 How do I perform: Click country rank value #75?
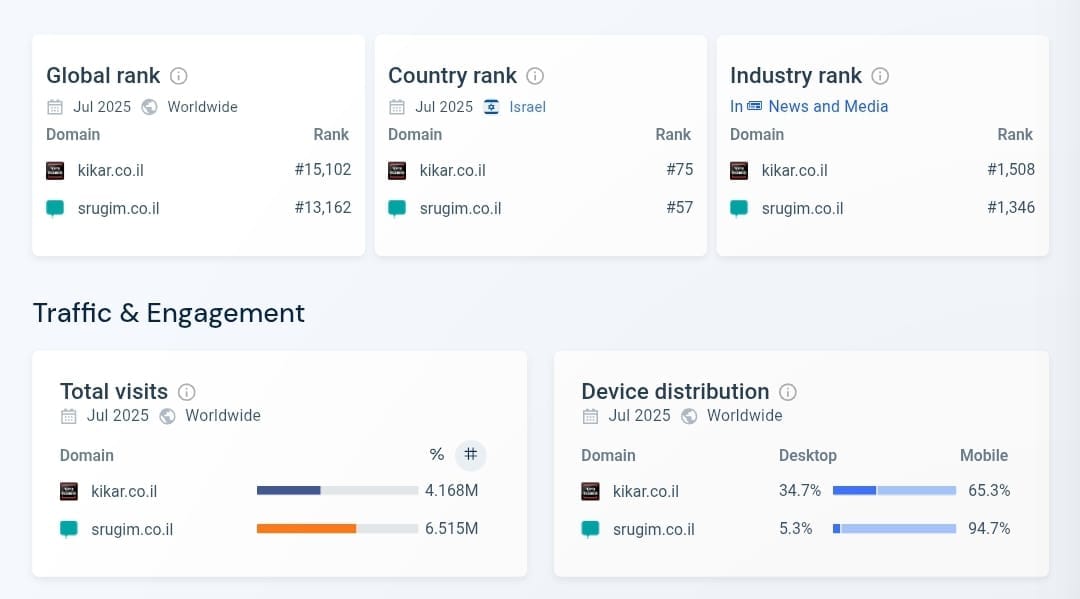[x=680, y=169]
